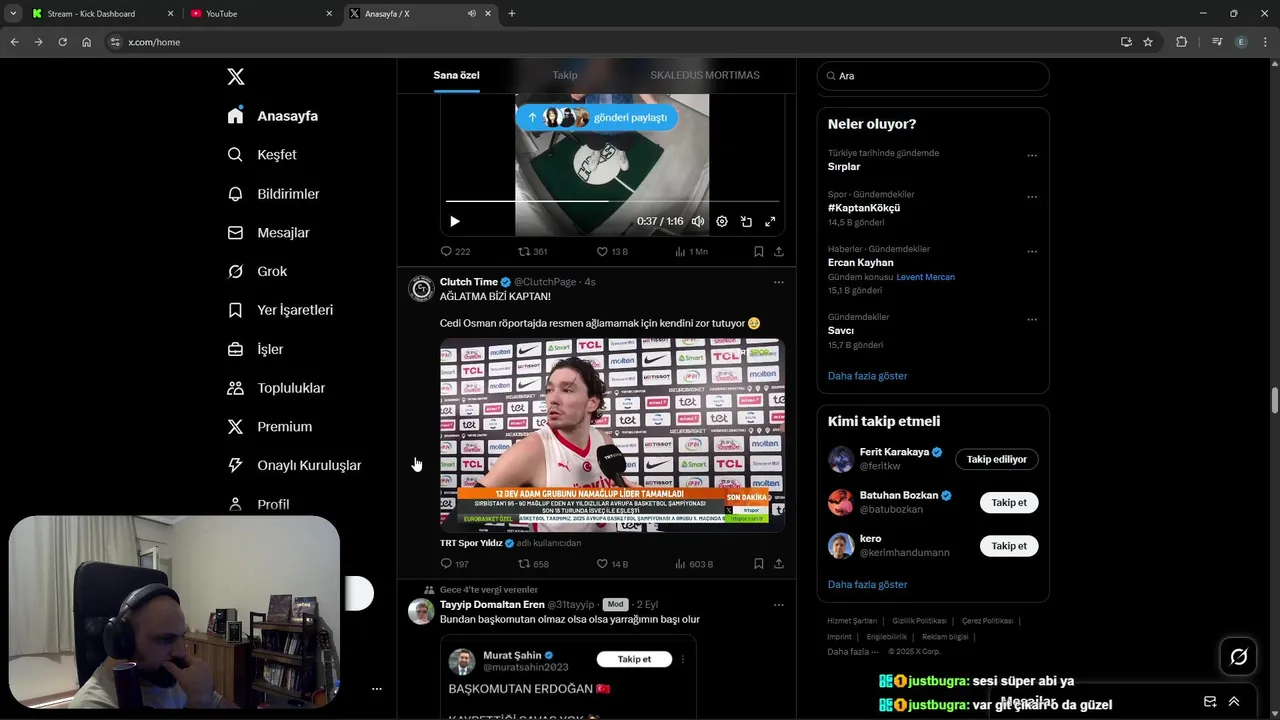
Task: Switch to the YouTube browser tab
Action: click(262, 14)
